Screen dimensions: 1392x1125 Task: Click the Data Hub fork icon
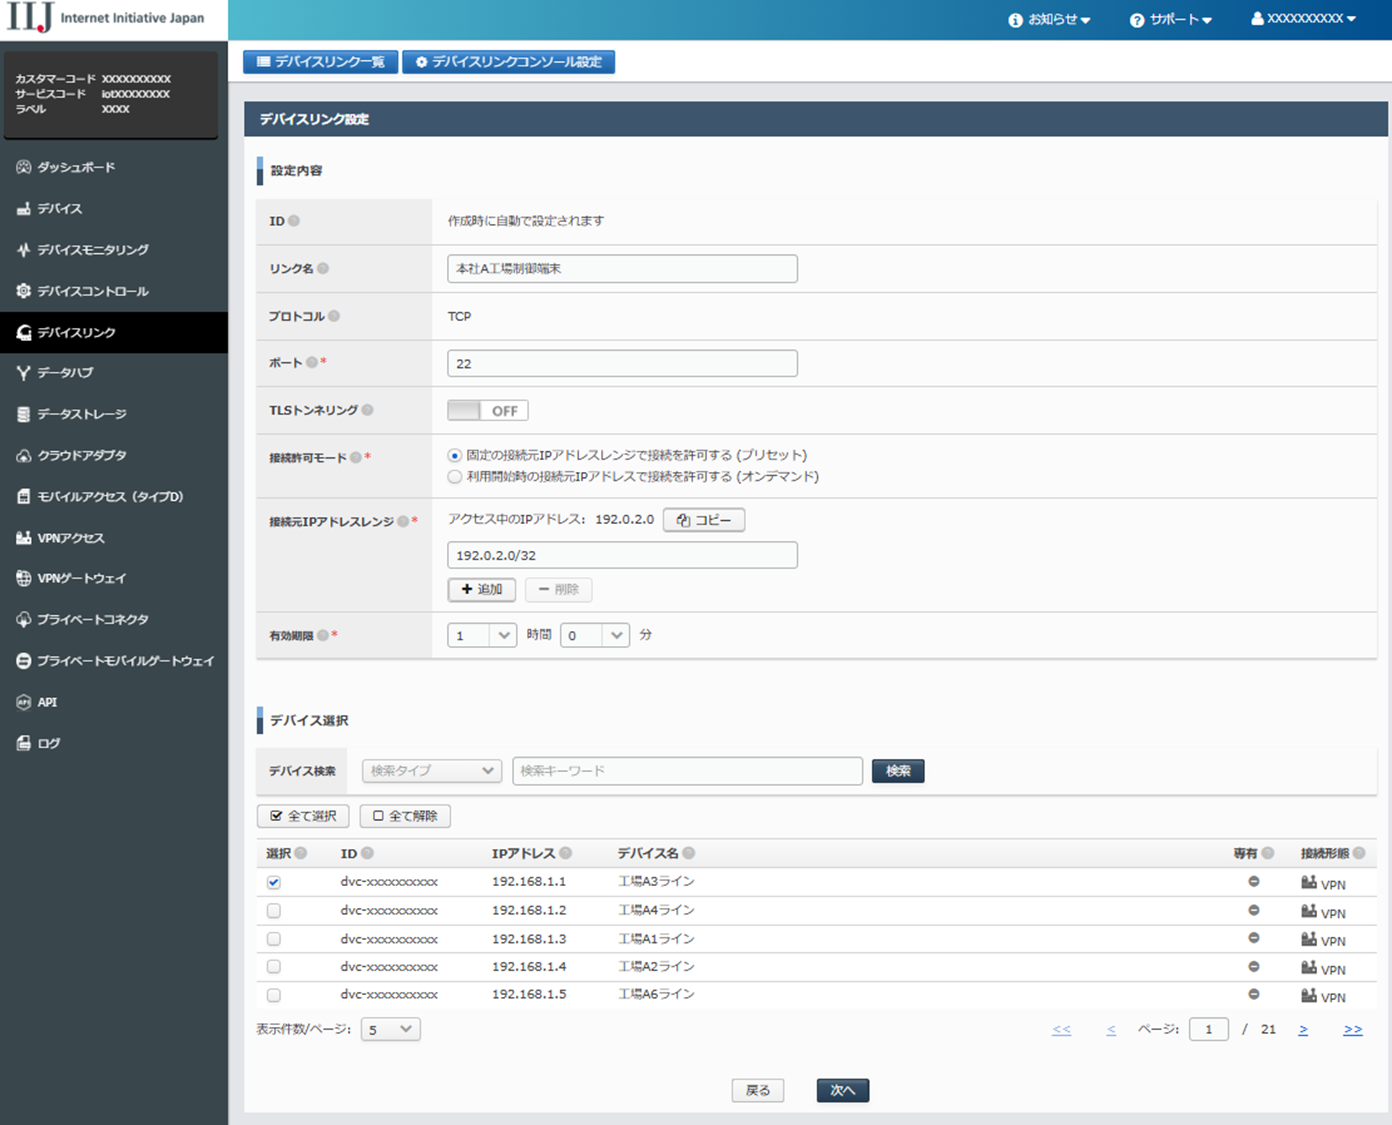click(x=24, y=373)
